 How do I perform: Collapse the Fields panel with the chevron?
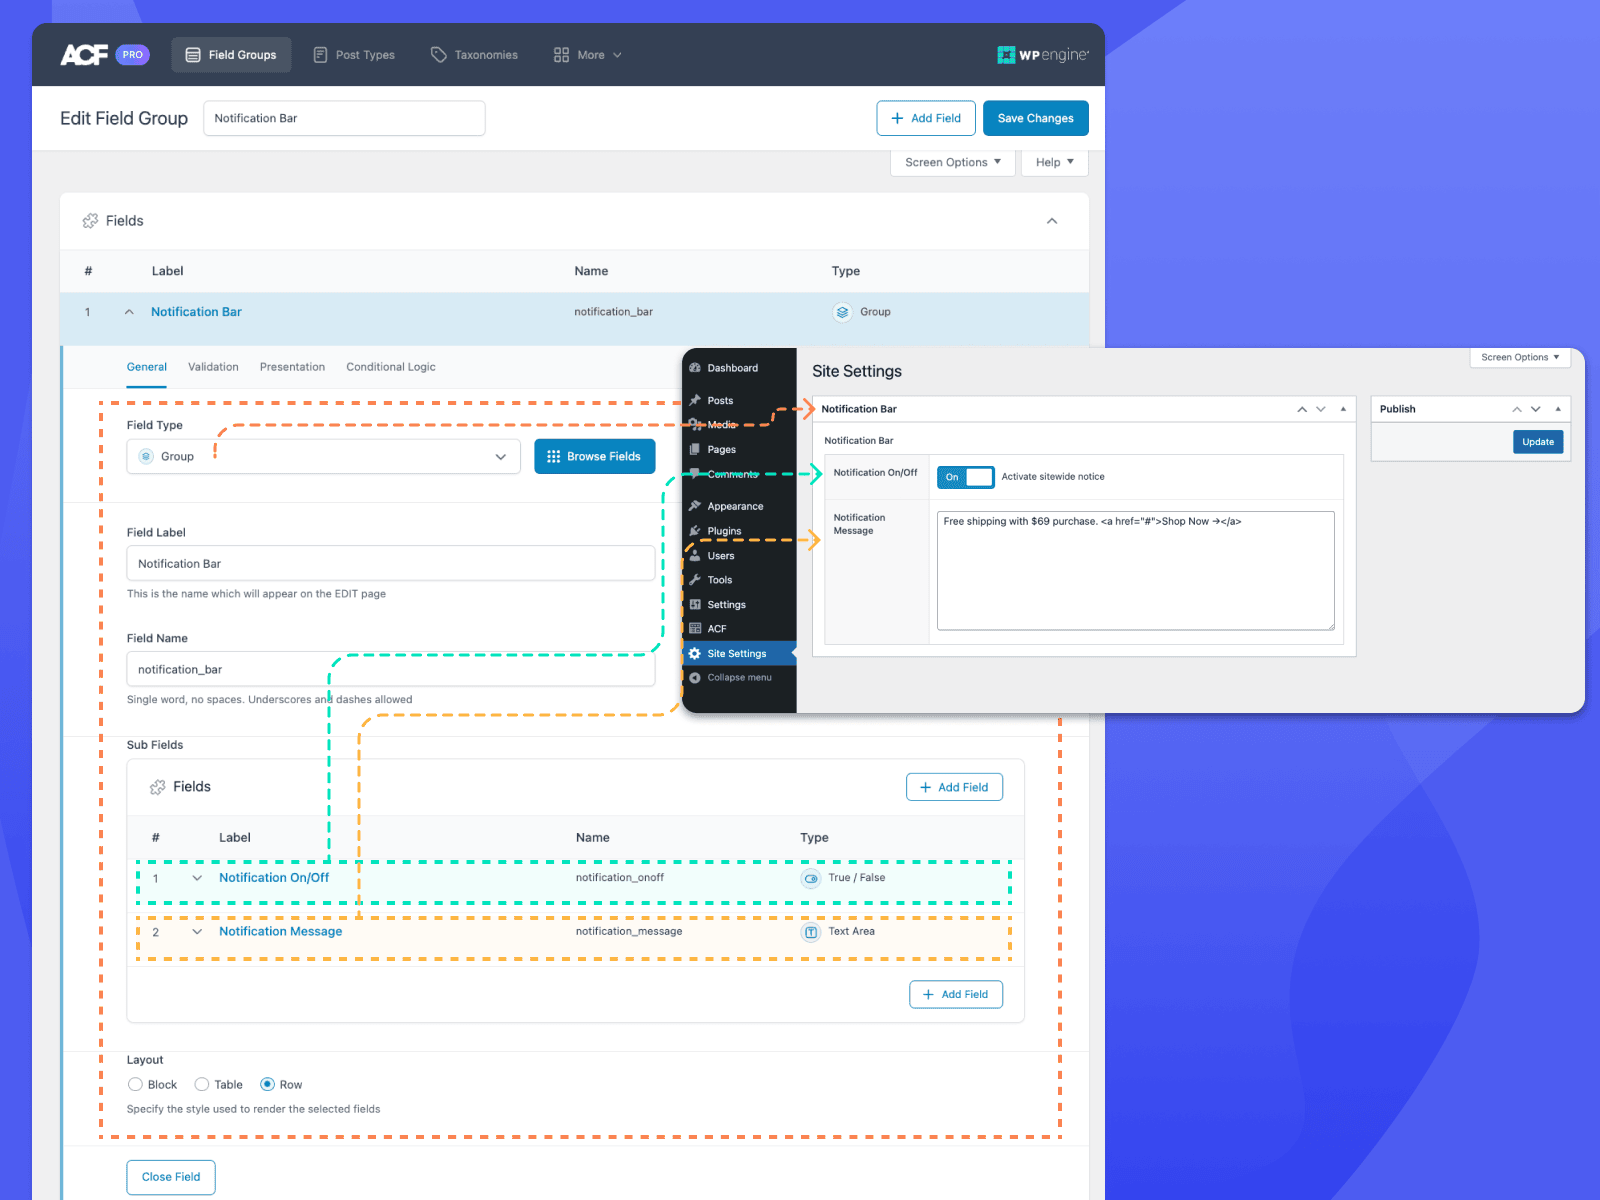(1052, 221)
